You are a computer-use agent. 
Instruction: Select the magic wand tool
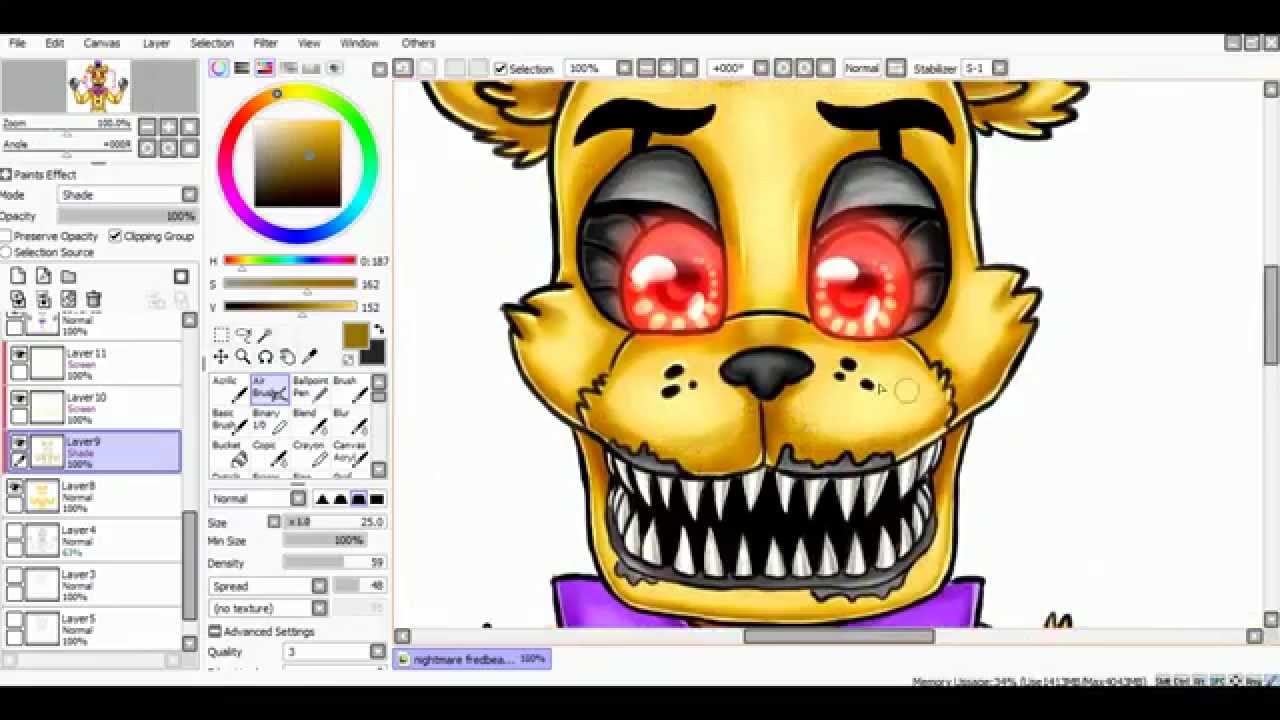coord(265,335)
